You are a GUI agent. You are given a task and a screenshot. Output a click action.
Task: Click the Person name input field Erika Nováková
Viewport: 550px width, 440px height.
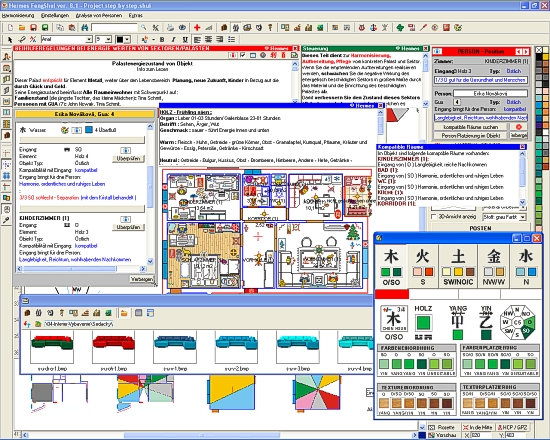pyautogui.click(x=490, y=93)
